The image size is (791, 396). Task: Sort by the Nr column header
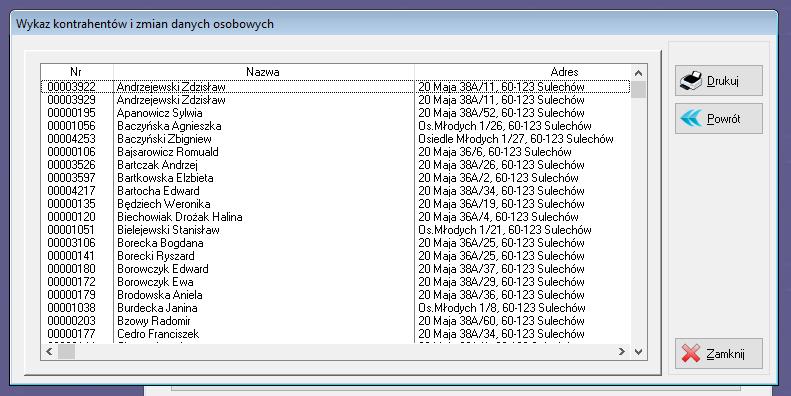click(x=77, y=72)
